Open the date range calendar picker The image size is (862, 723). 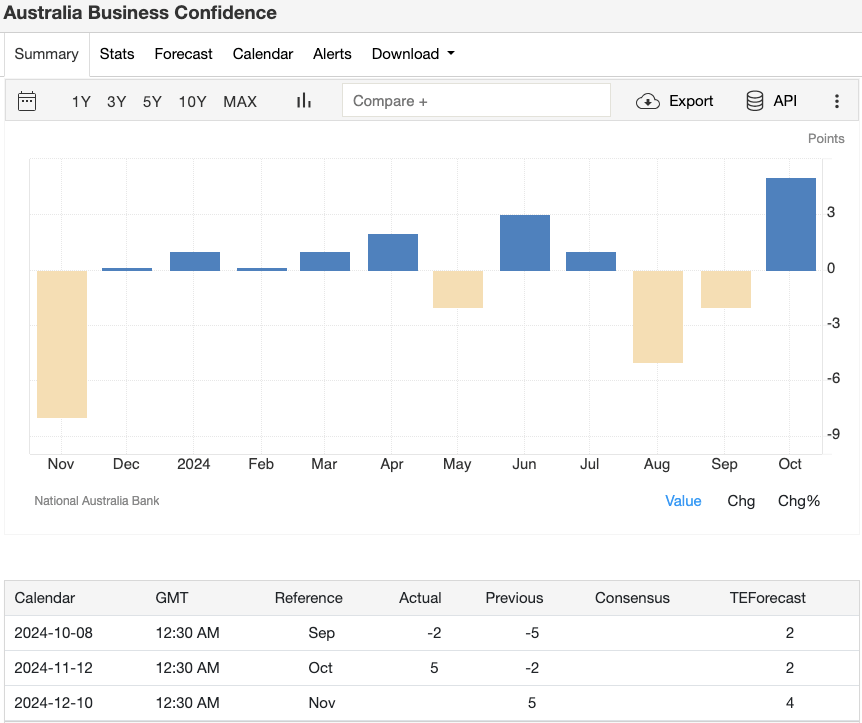(x=27, y=100)
